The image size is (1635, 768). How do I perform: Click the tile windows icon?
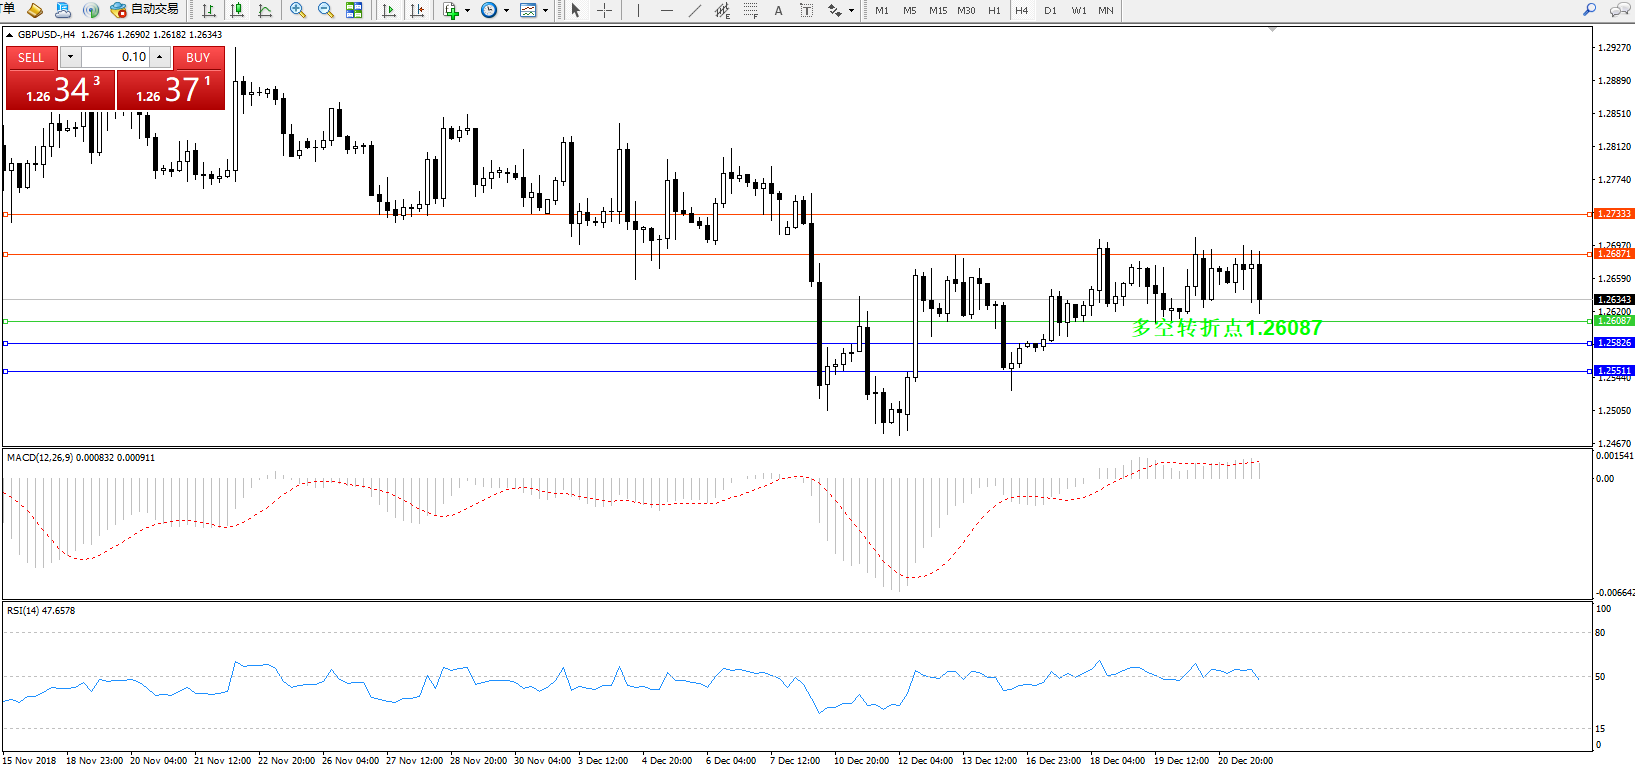pos(354,10)
